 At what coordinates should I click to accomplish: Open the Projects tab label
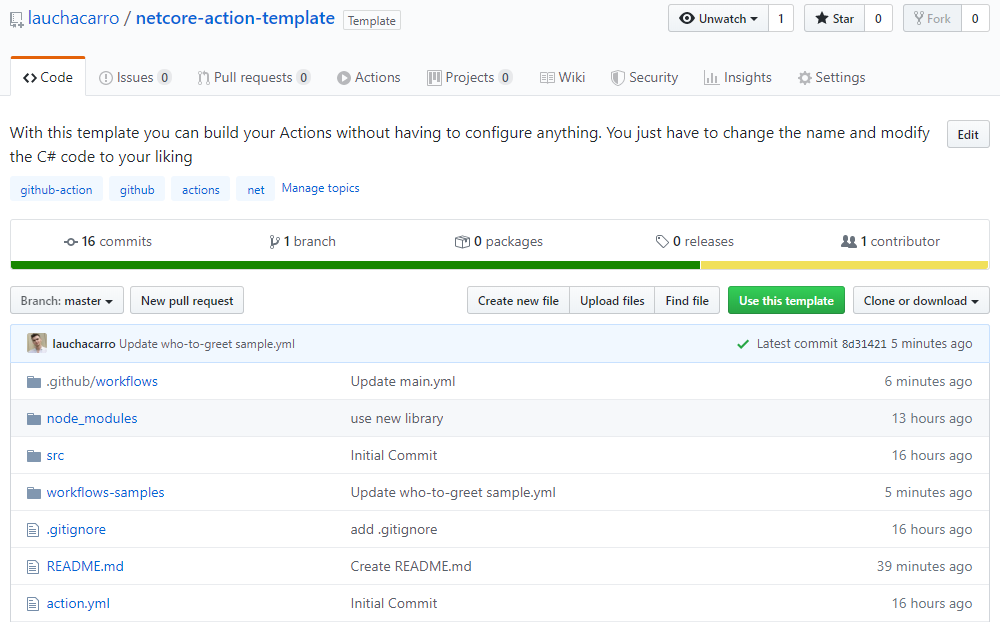[470, 77]
